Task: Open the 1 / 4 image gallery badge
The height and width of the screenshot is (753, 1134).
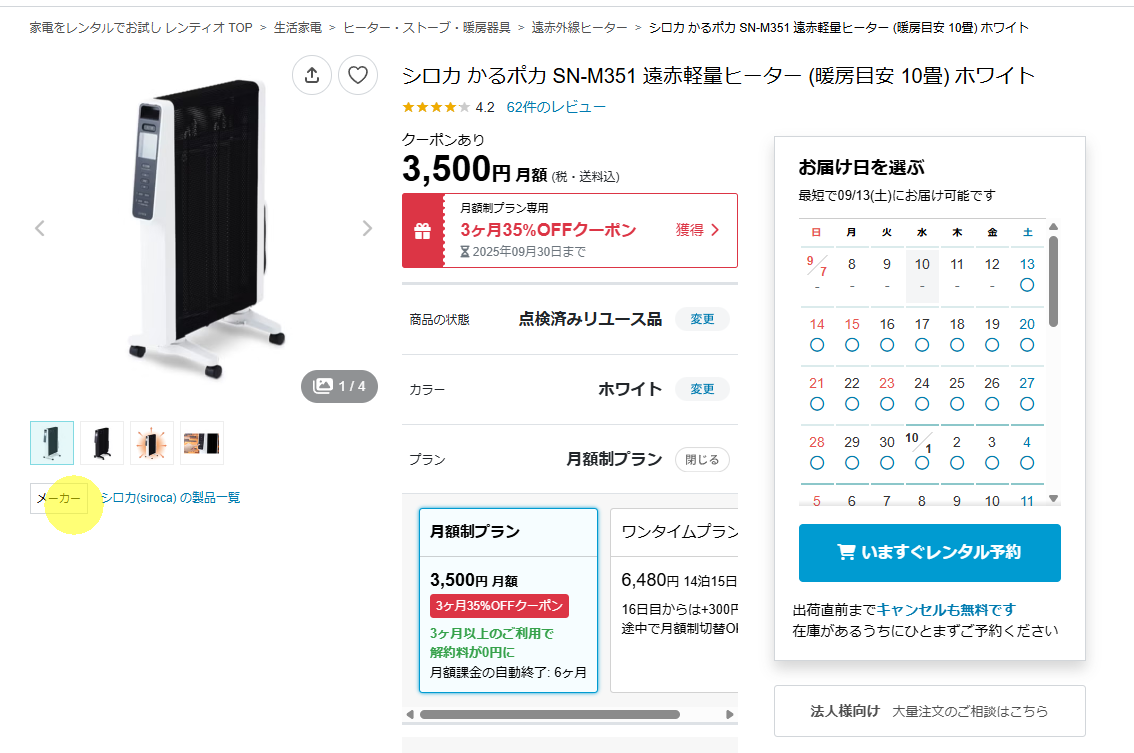Action: pyautogui.click(x=339, y=386)
